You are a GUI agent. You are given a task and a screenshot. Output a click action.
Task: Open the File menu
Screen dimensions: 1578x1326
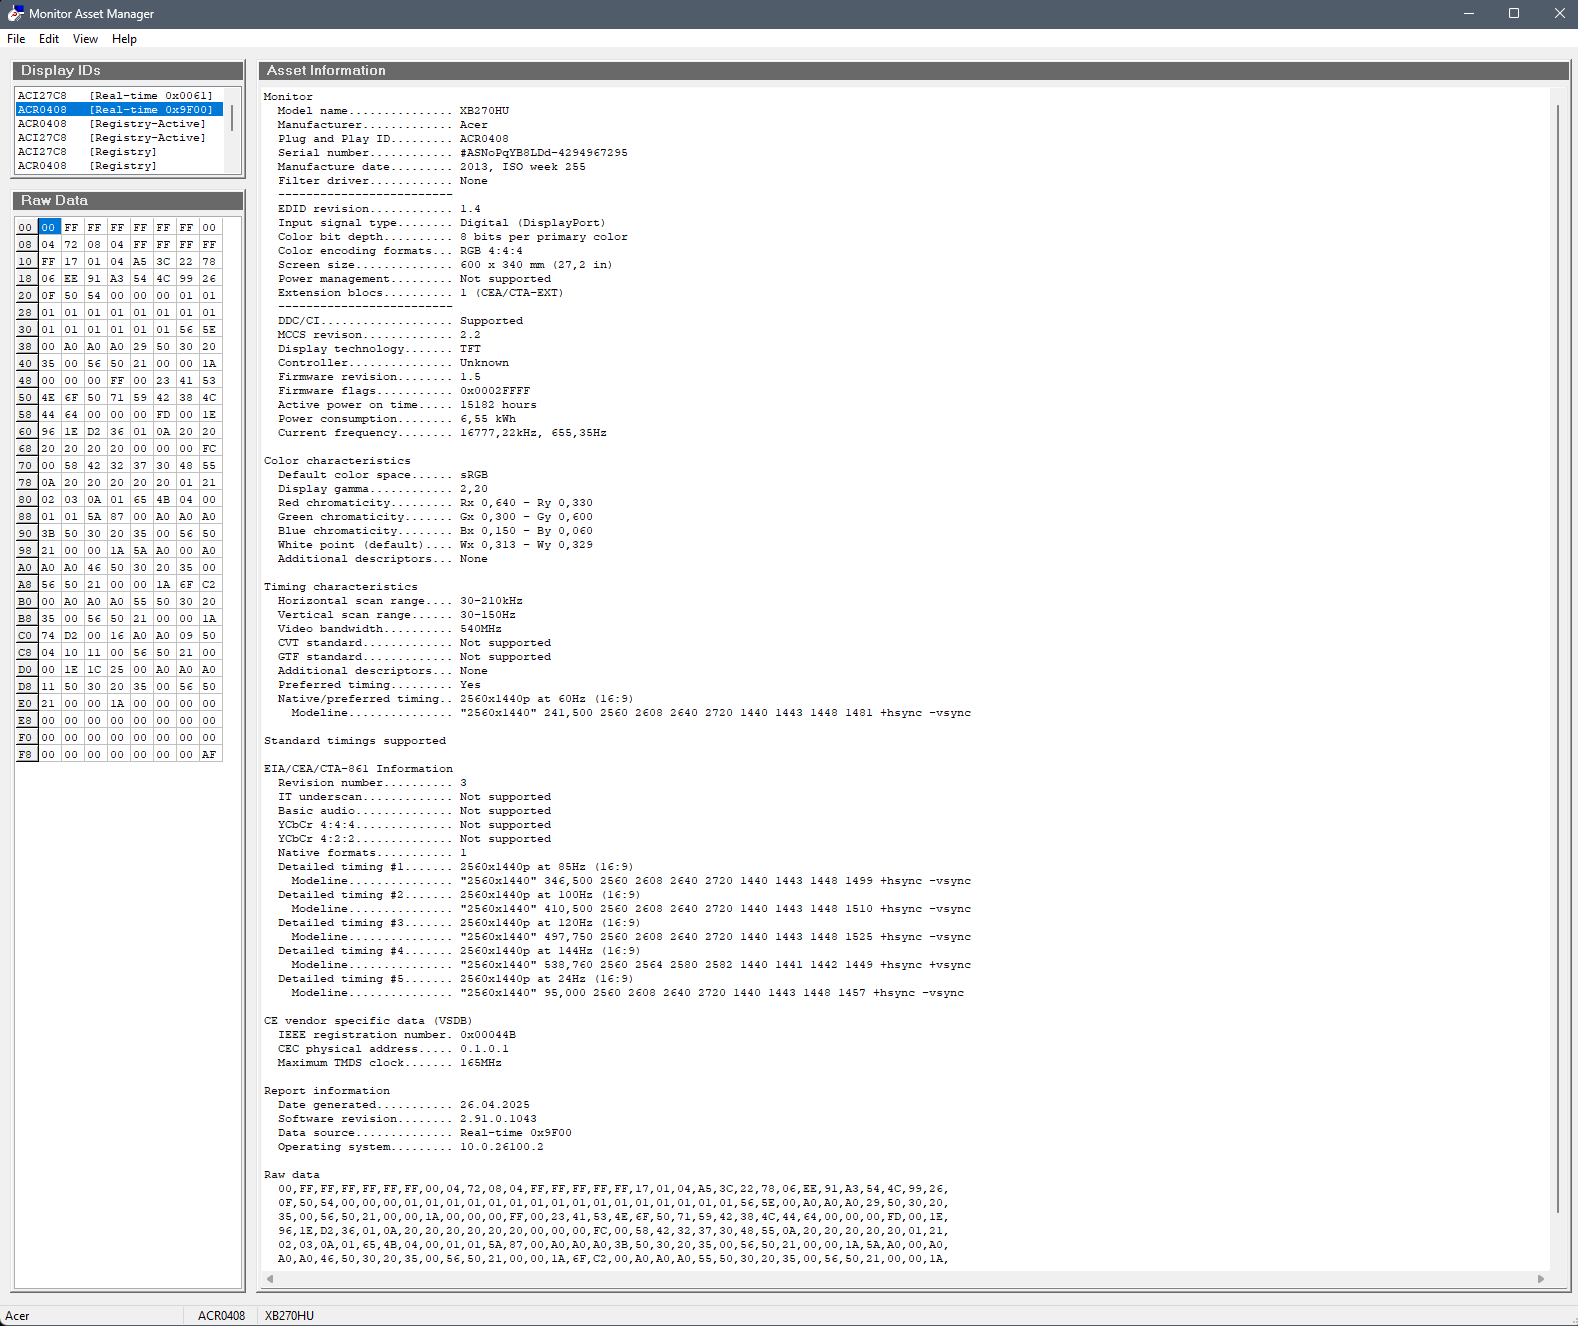[x=16, y=39]
